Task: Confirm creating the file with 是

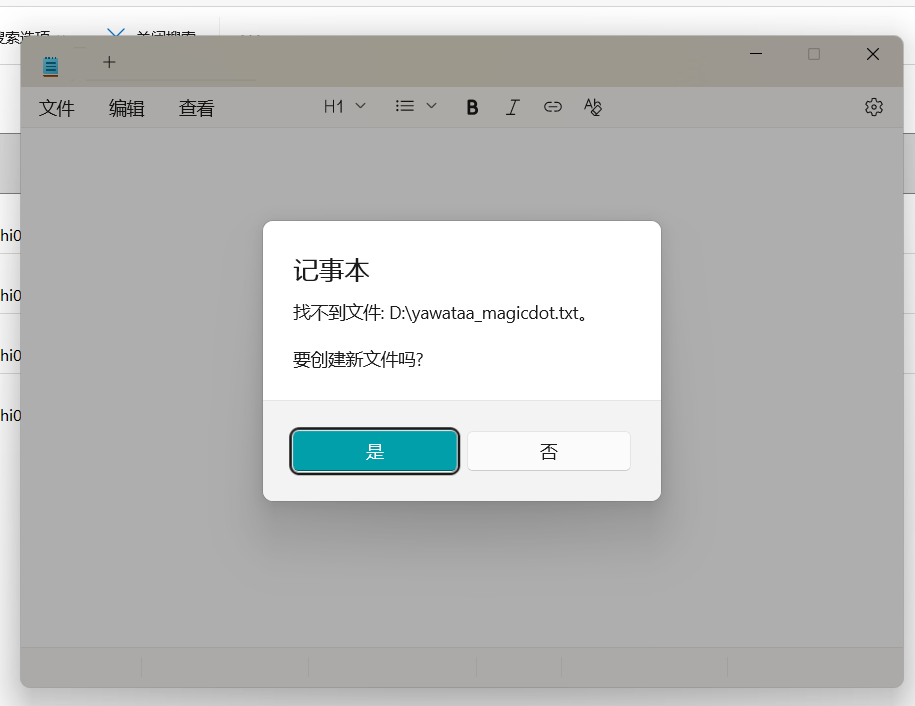Action: pyautogui.click(x=375, y=451)
